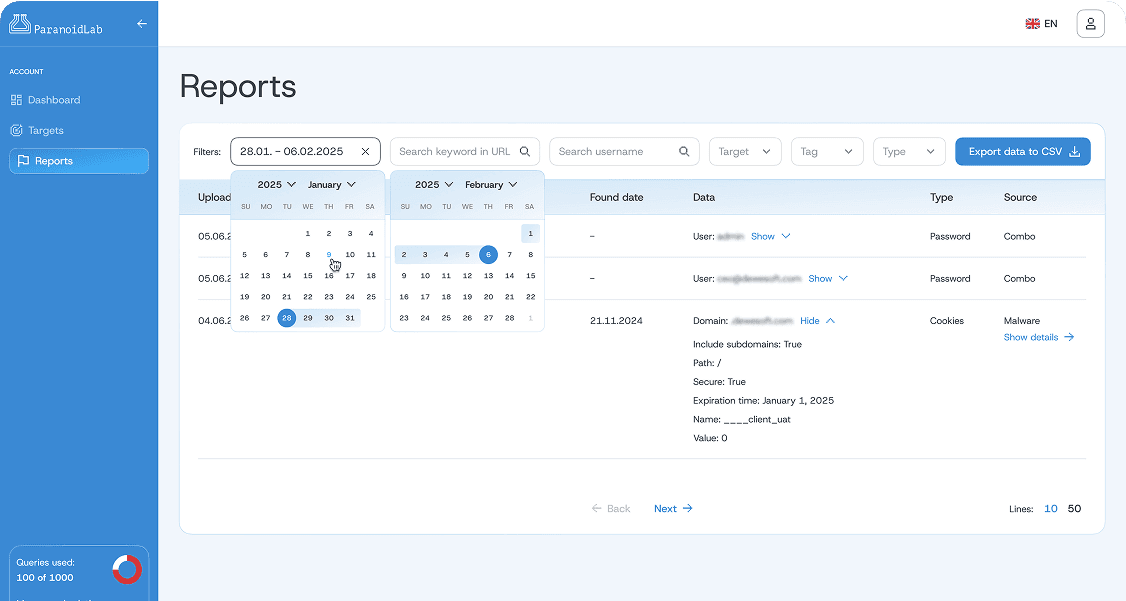The width and height of the screenshot is (1126, 601).
Task: Click the queries used donut chart
Action: point(127,569)
